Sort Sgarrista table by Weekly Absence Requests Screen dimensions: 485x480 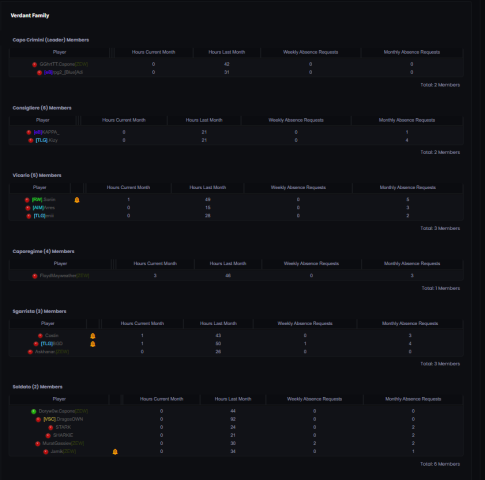click(x=305, y=323)
